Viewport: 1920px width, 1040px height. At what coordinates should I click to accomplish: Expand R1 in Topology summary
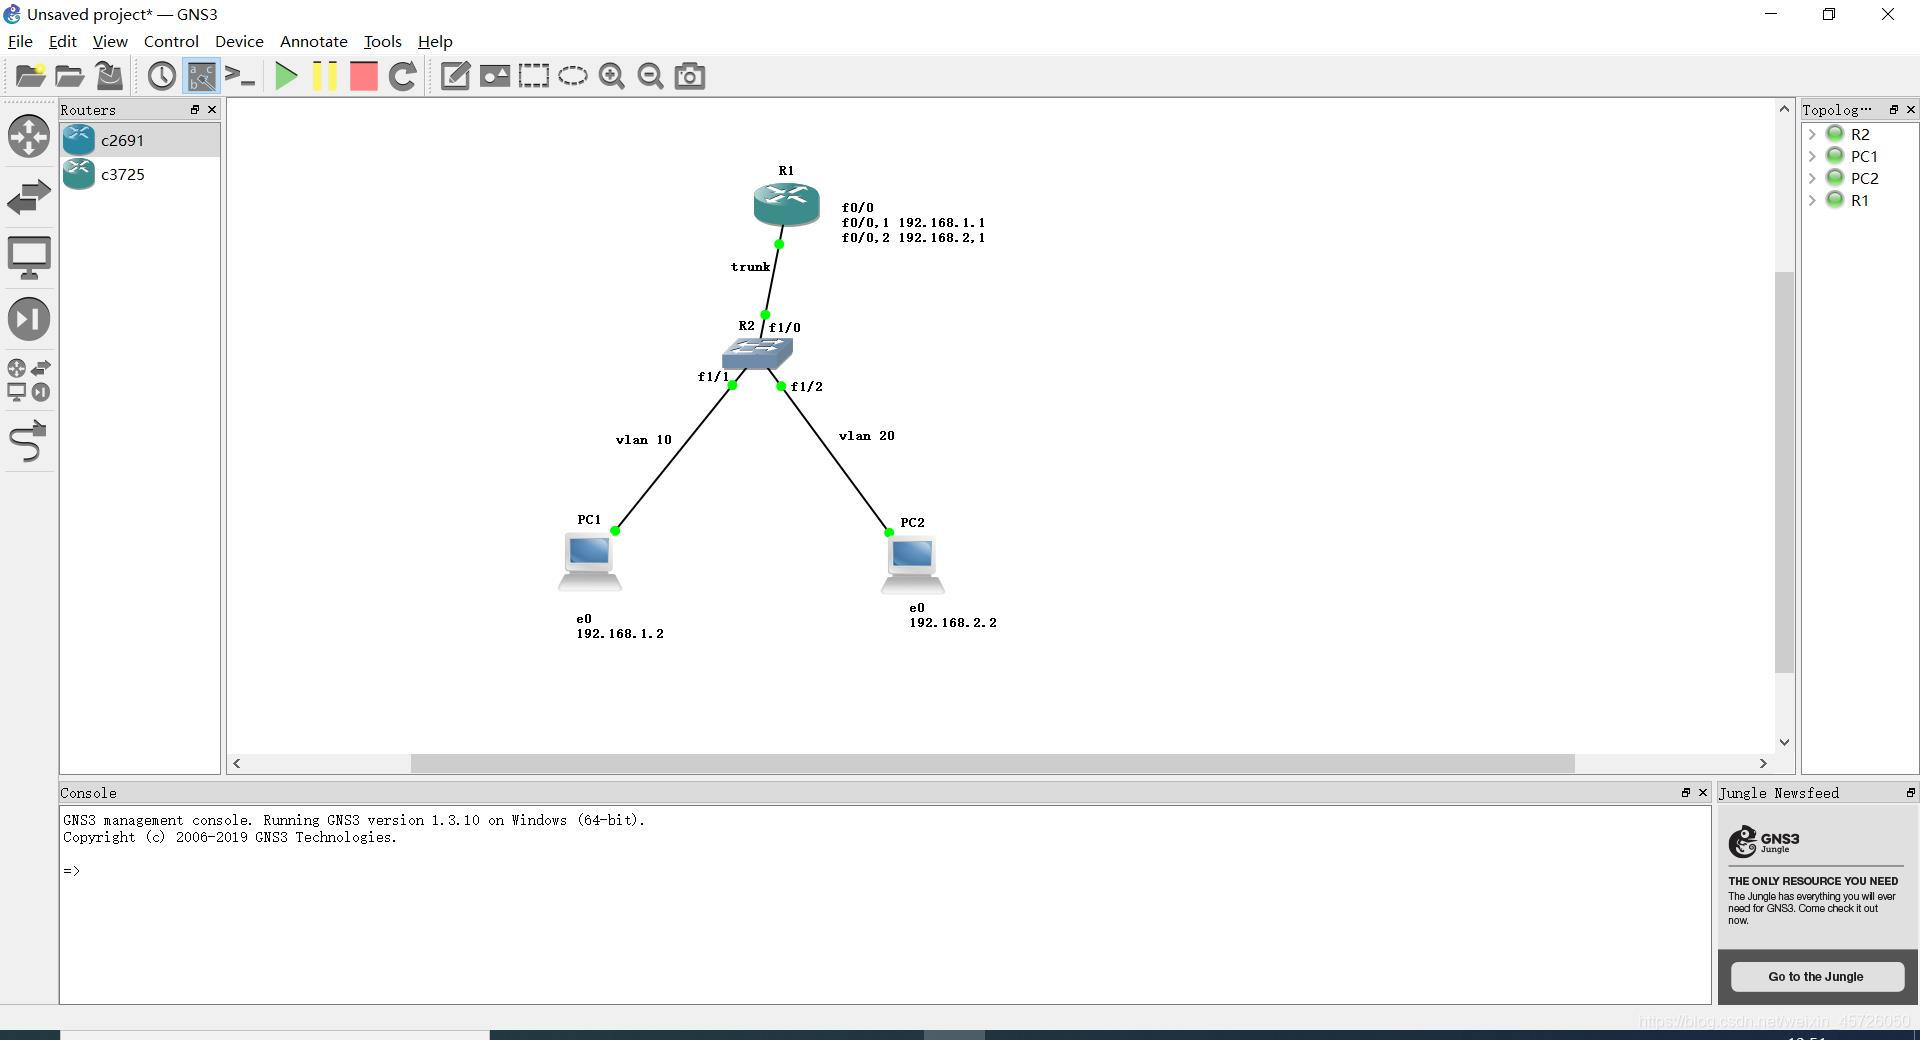click(x=1812, y=200)
